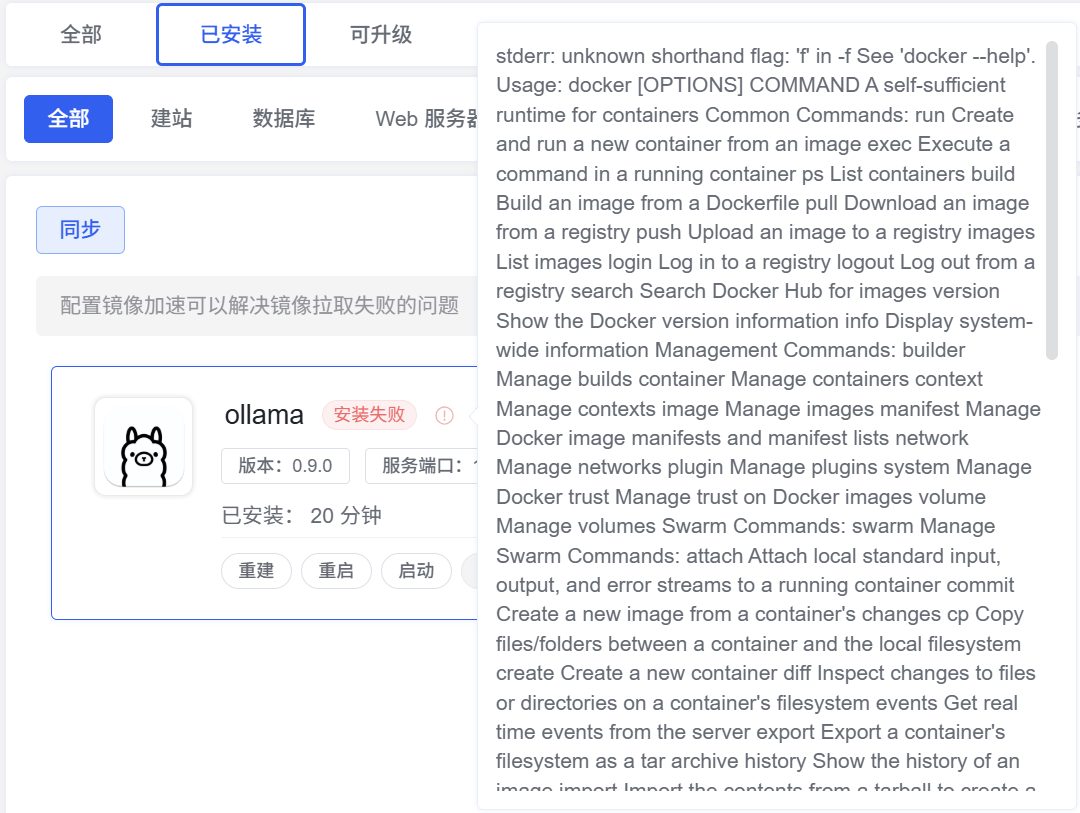
Task: Open the 可升级 tab
Action: pos(381,34)
